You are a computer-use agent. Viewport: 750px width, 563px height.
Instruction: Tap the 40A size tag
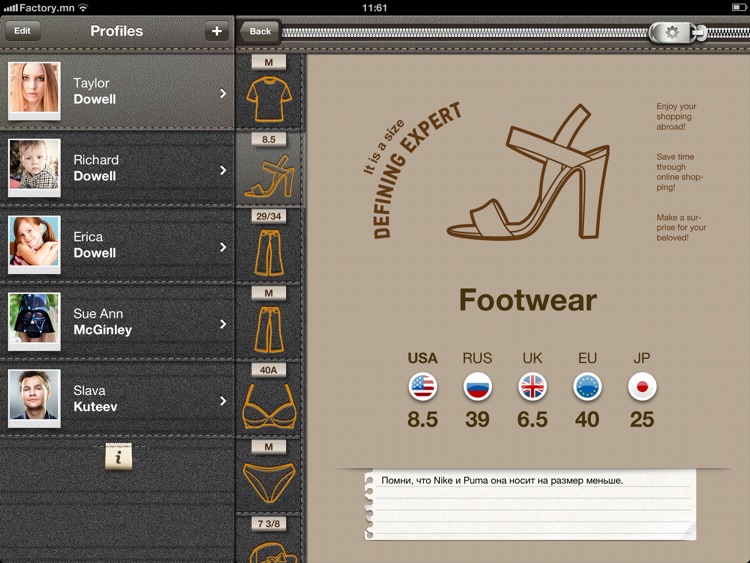point(269,370)
